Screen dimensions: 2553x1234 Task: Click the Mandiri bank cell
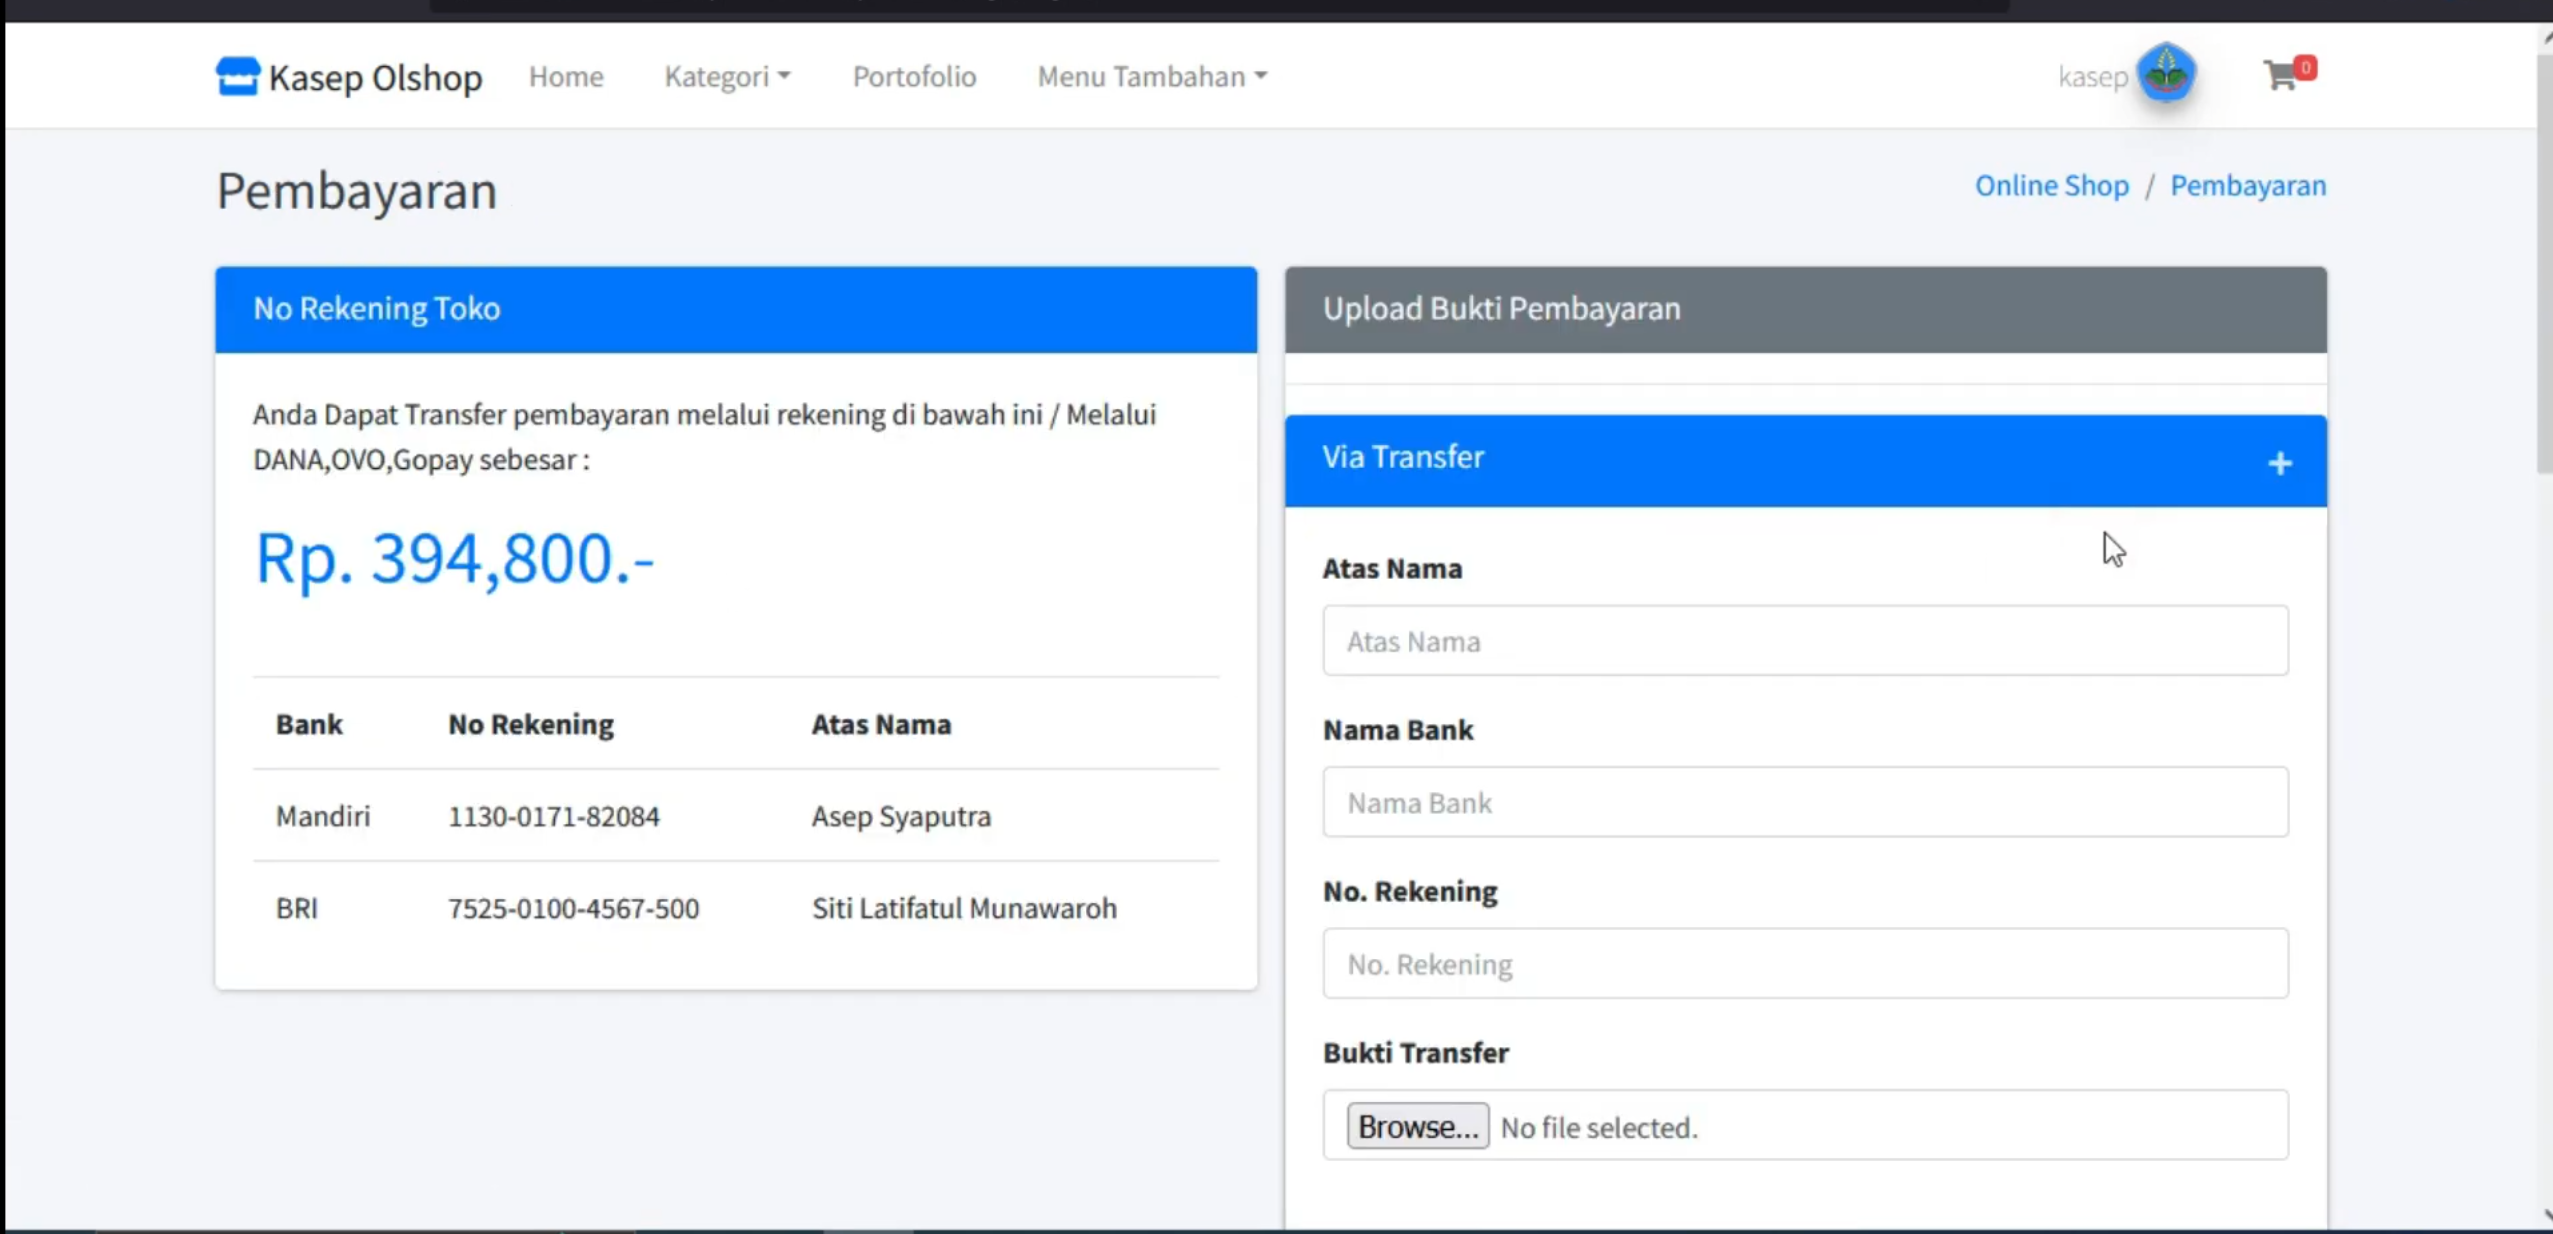click(323, 816)
